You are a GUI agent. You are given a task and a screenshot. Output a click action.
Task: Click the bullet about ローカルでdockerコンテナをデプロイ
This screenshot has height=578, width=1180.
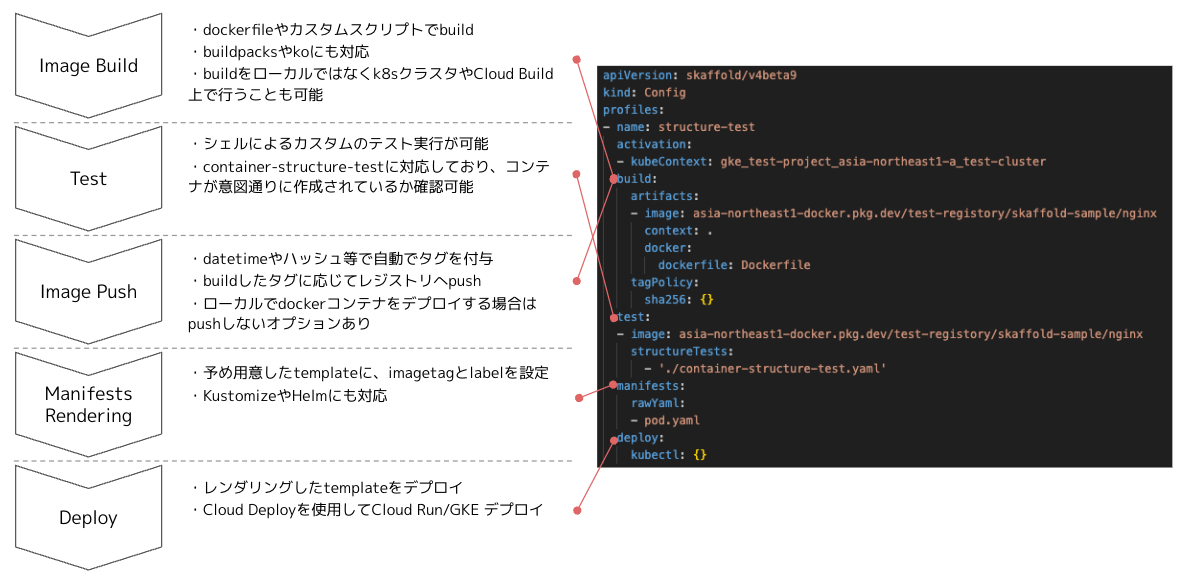(364, 313)
